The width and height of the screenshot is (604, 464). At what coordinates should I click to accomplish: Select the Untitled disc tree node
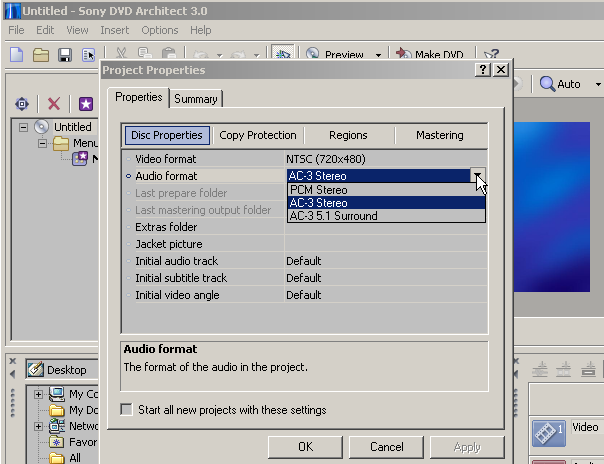click(72, 127)
